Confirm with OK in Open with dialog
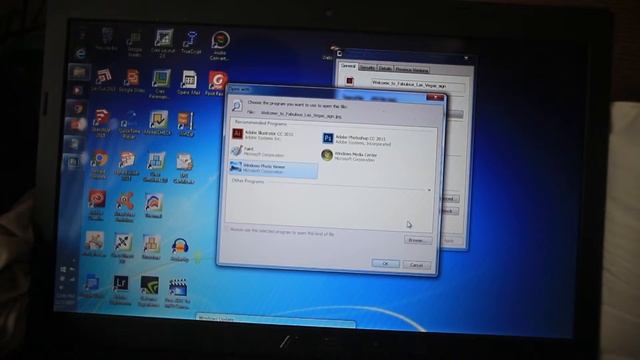 [385, 264]
